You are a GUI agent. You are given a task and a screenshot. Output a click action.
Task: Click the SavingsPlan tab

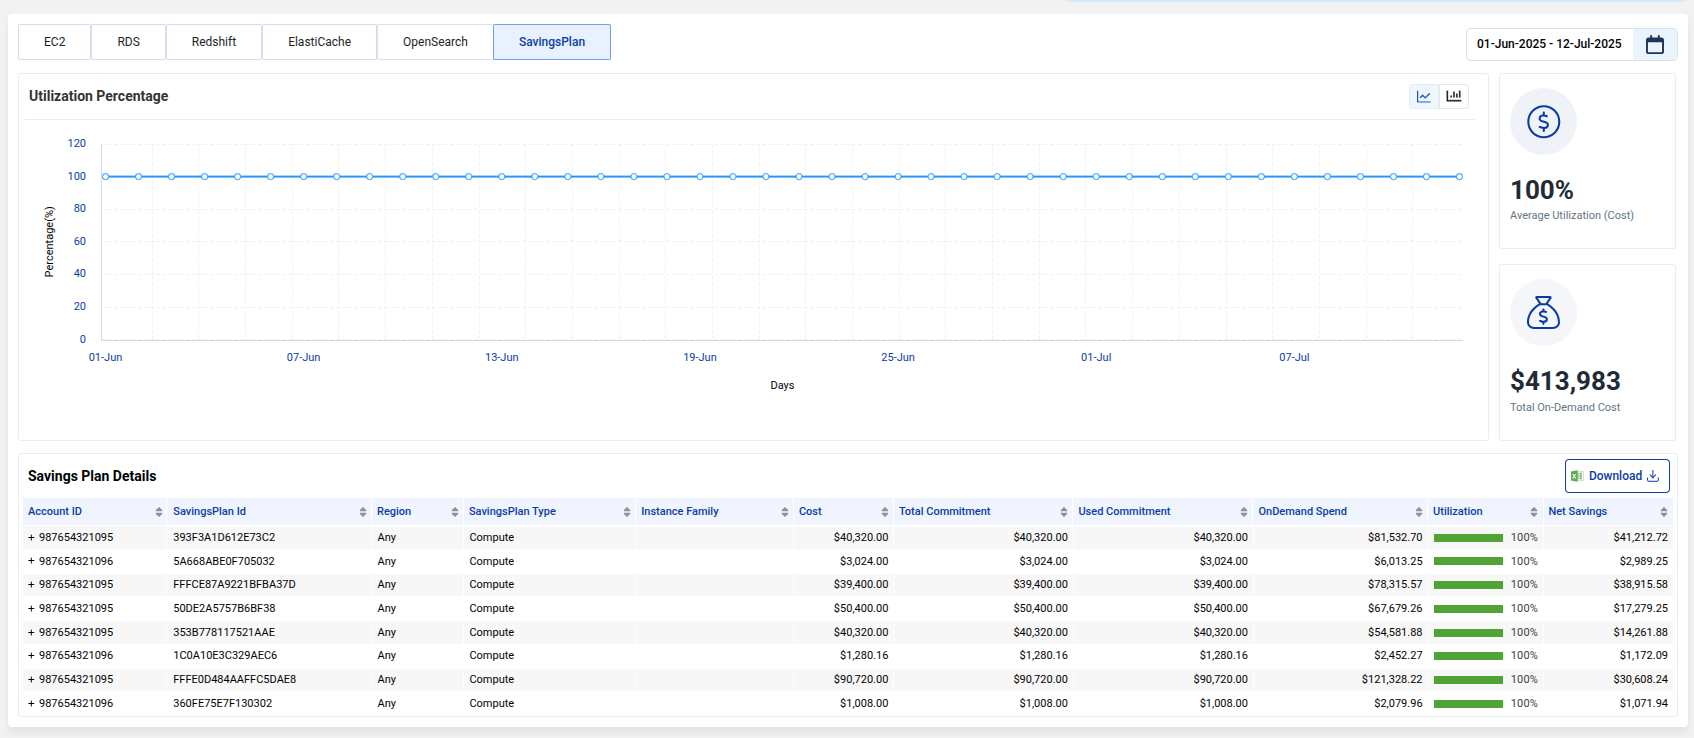tap(552, 42)
